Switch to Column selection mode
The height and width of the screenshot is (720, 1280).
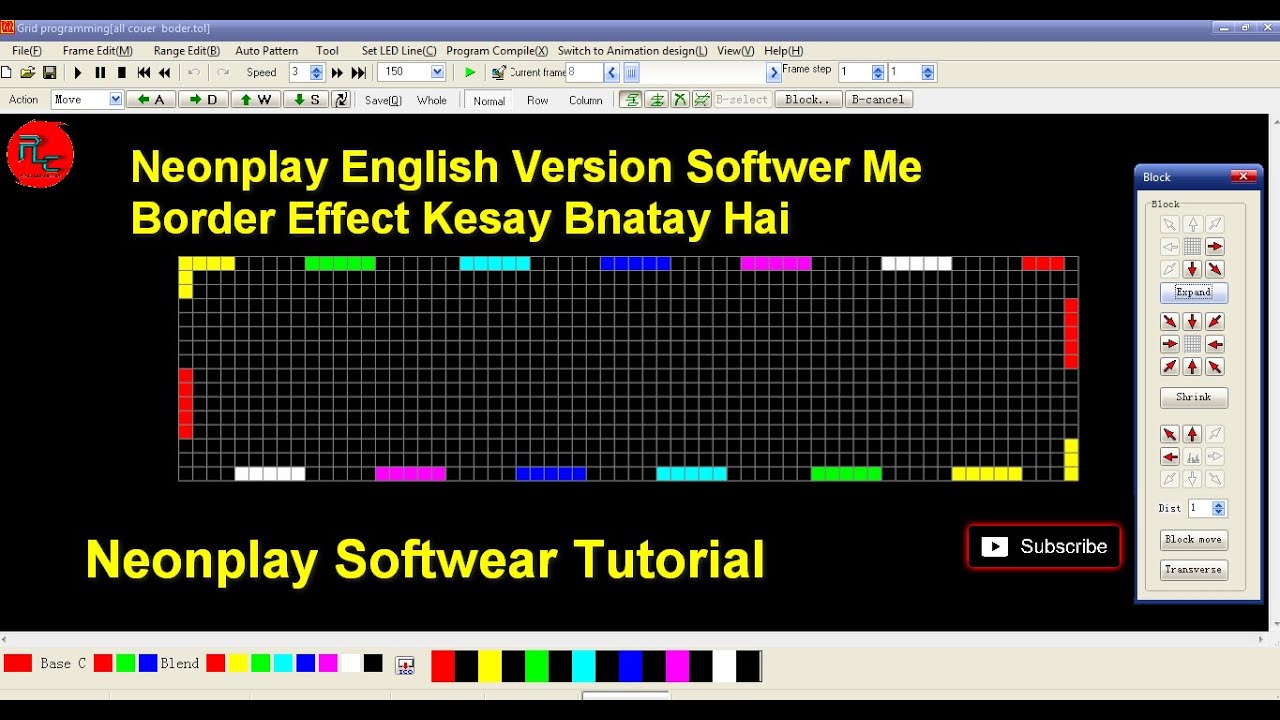tap(586, 100)
